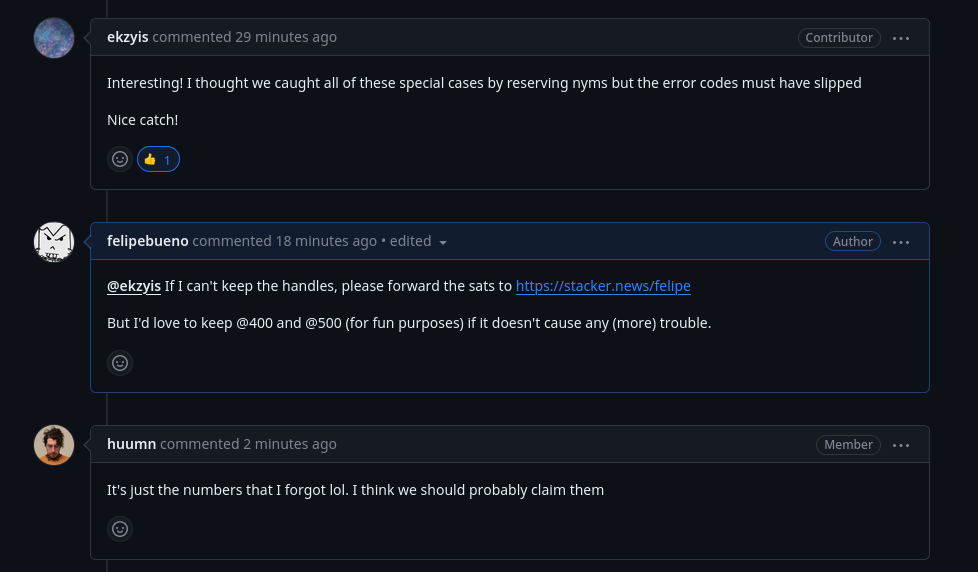Screen dimensions: 978x572
Task: Click the Contributor badge label
Action: click(x=839, y=38)
